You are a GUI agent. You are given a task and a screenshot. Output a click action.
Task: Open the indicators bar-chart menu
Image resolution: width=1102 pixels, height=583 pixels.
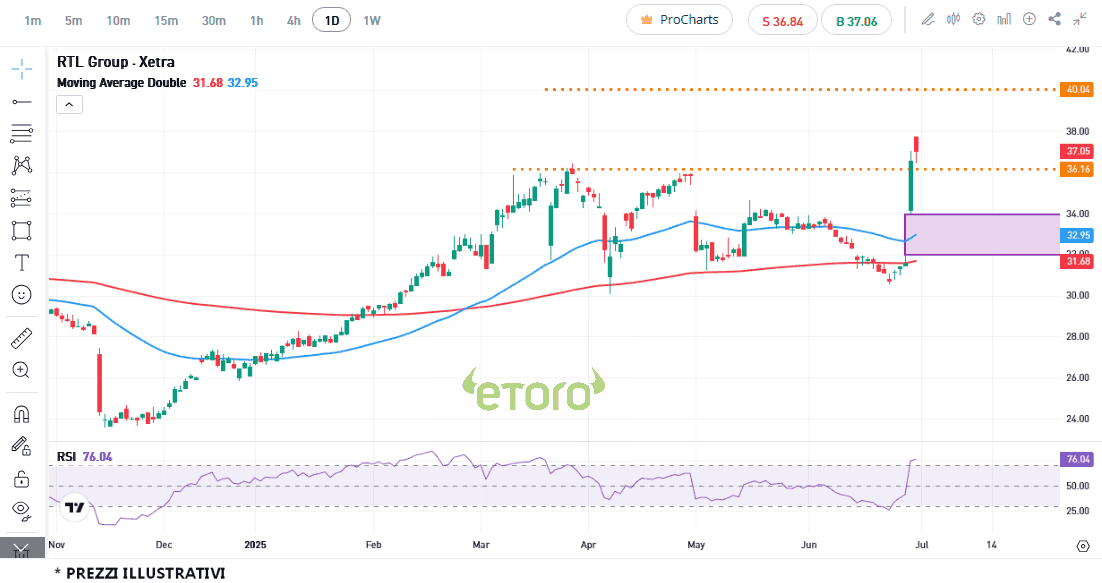click(x=1004, y=19)
